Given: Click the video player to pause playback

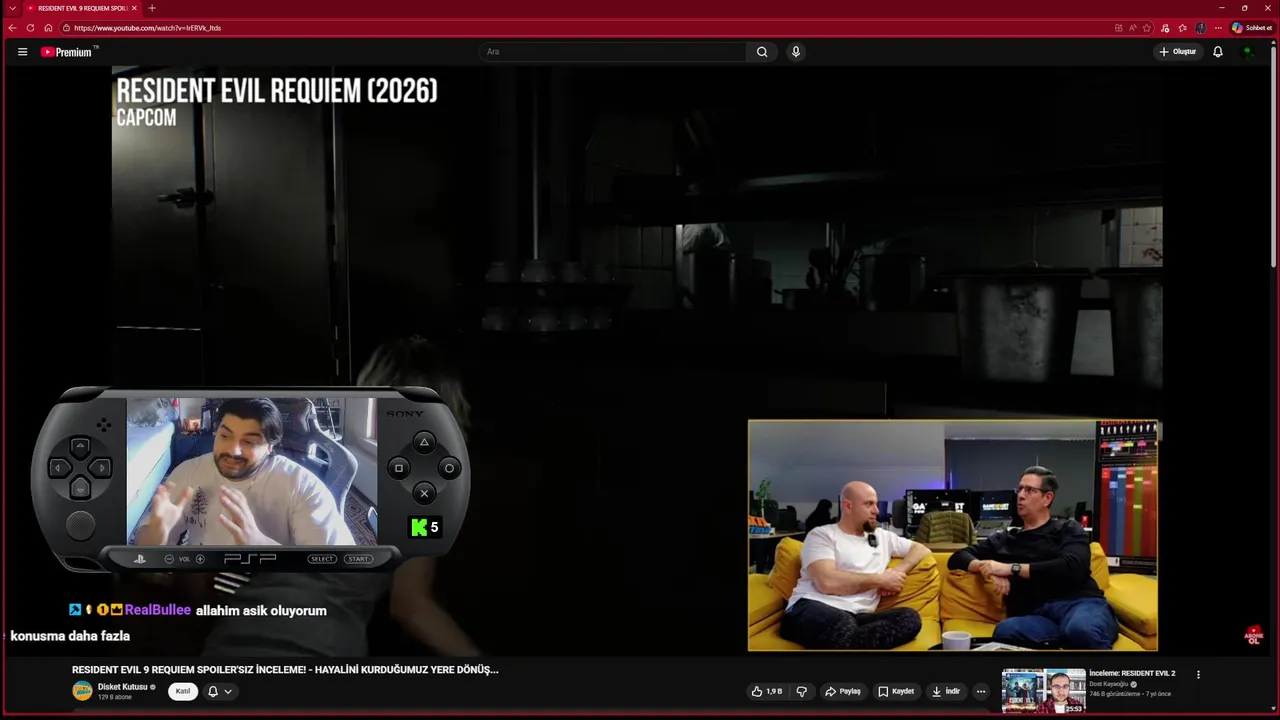Looking at the screenshot, I should (x=636, y=360).
